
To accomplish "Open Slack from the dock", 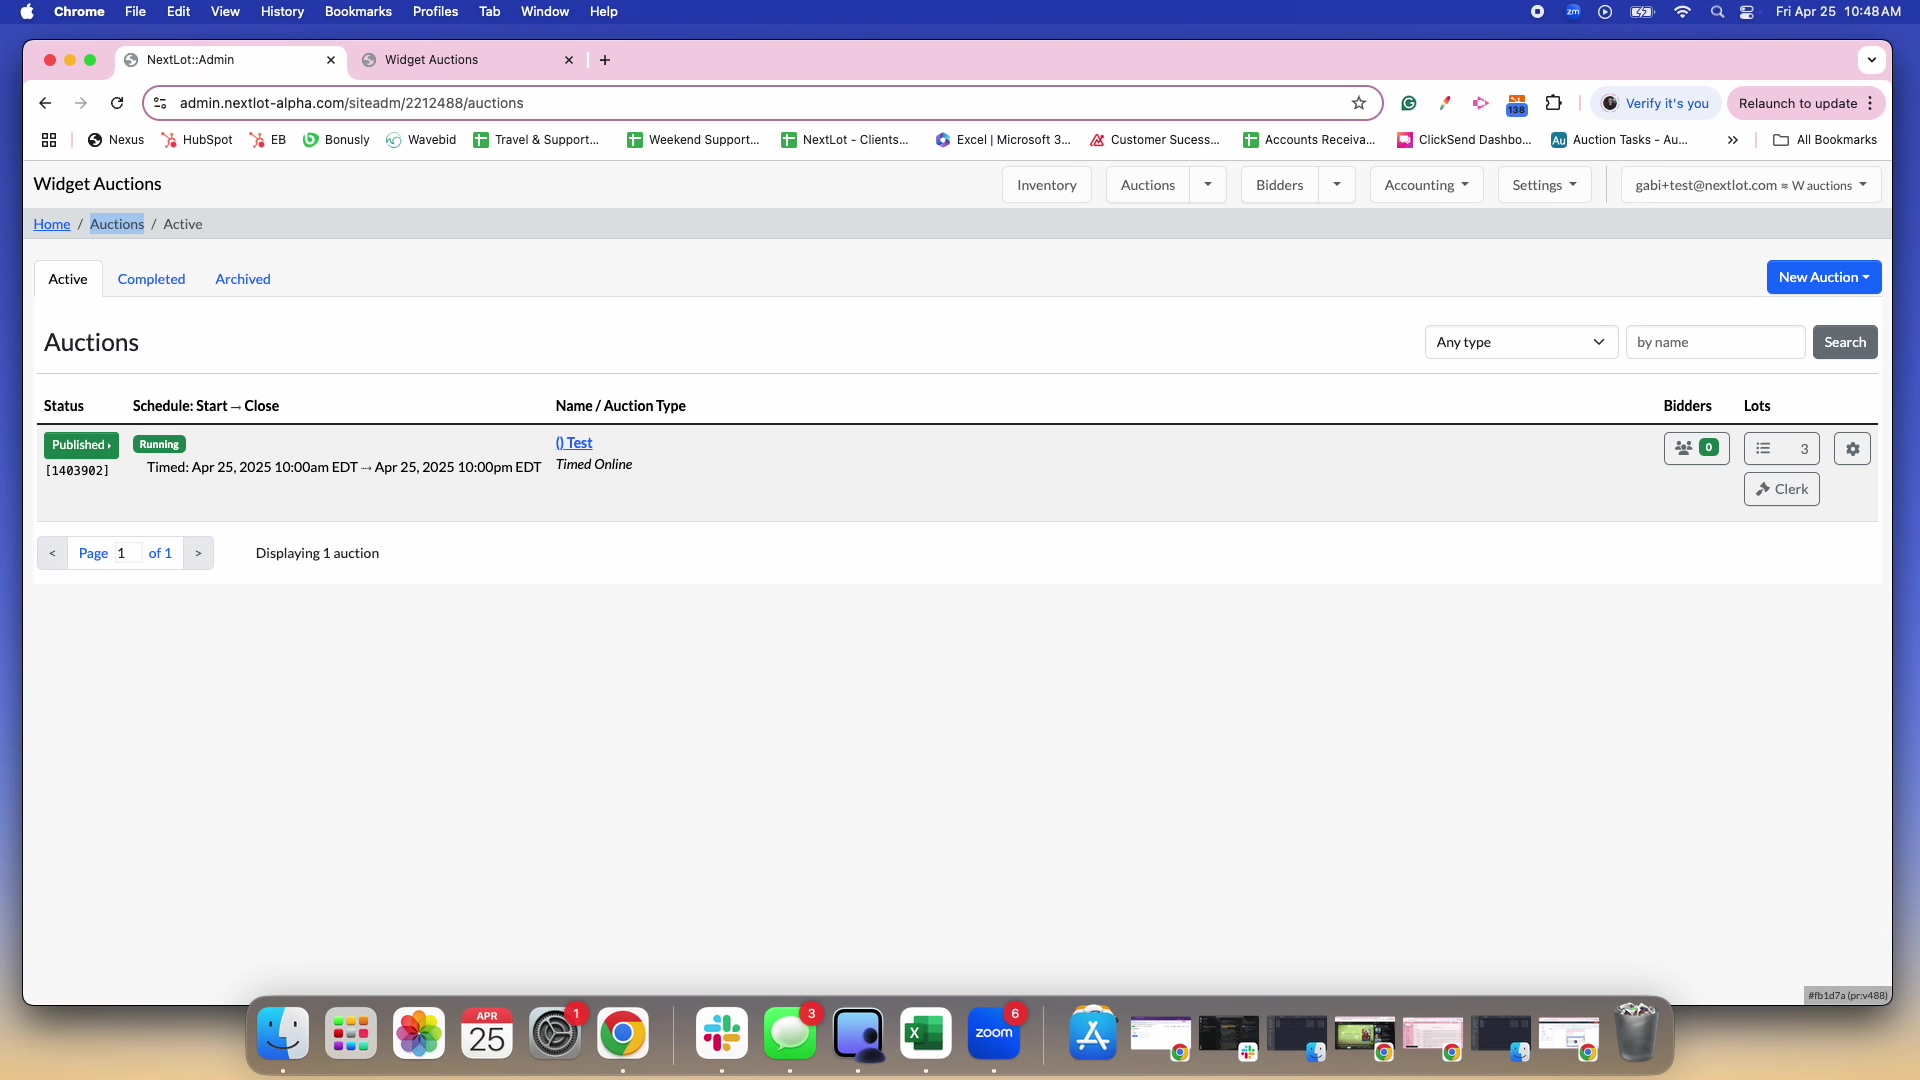I will coord(722,1034).
